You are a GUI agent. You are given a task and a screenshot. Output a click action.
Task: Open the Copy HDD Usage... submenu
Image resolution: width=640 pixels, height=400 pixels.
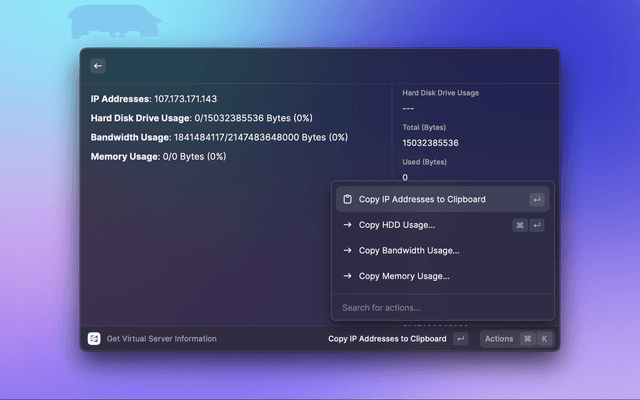[397, 225]
